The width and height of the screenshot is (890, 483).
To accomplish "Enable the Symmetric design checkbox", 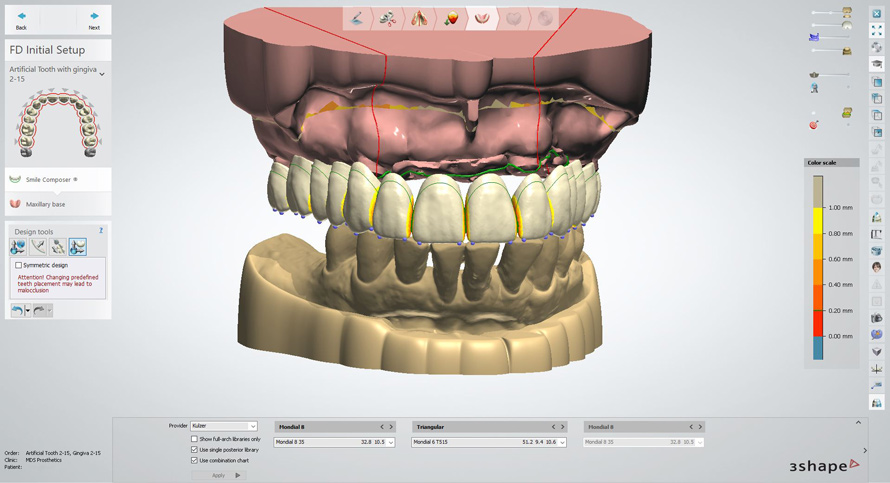I will pos(19,265).
